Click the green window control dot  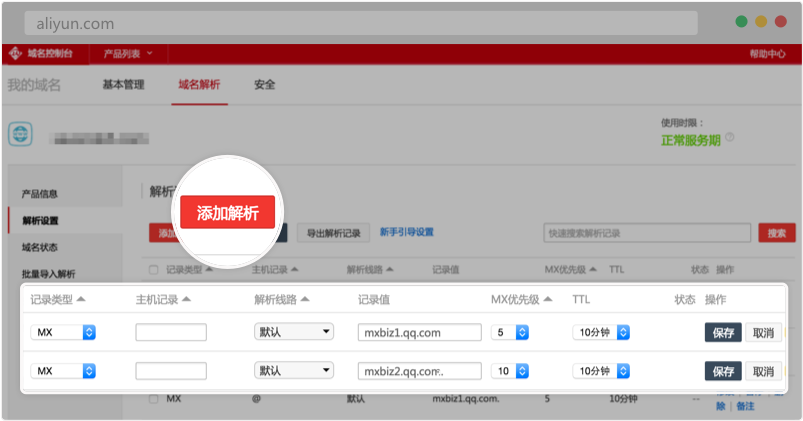(741, 21)
